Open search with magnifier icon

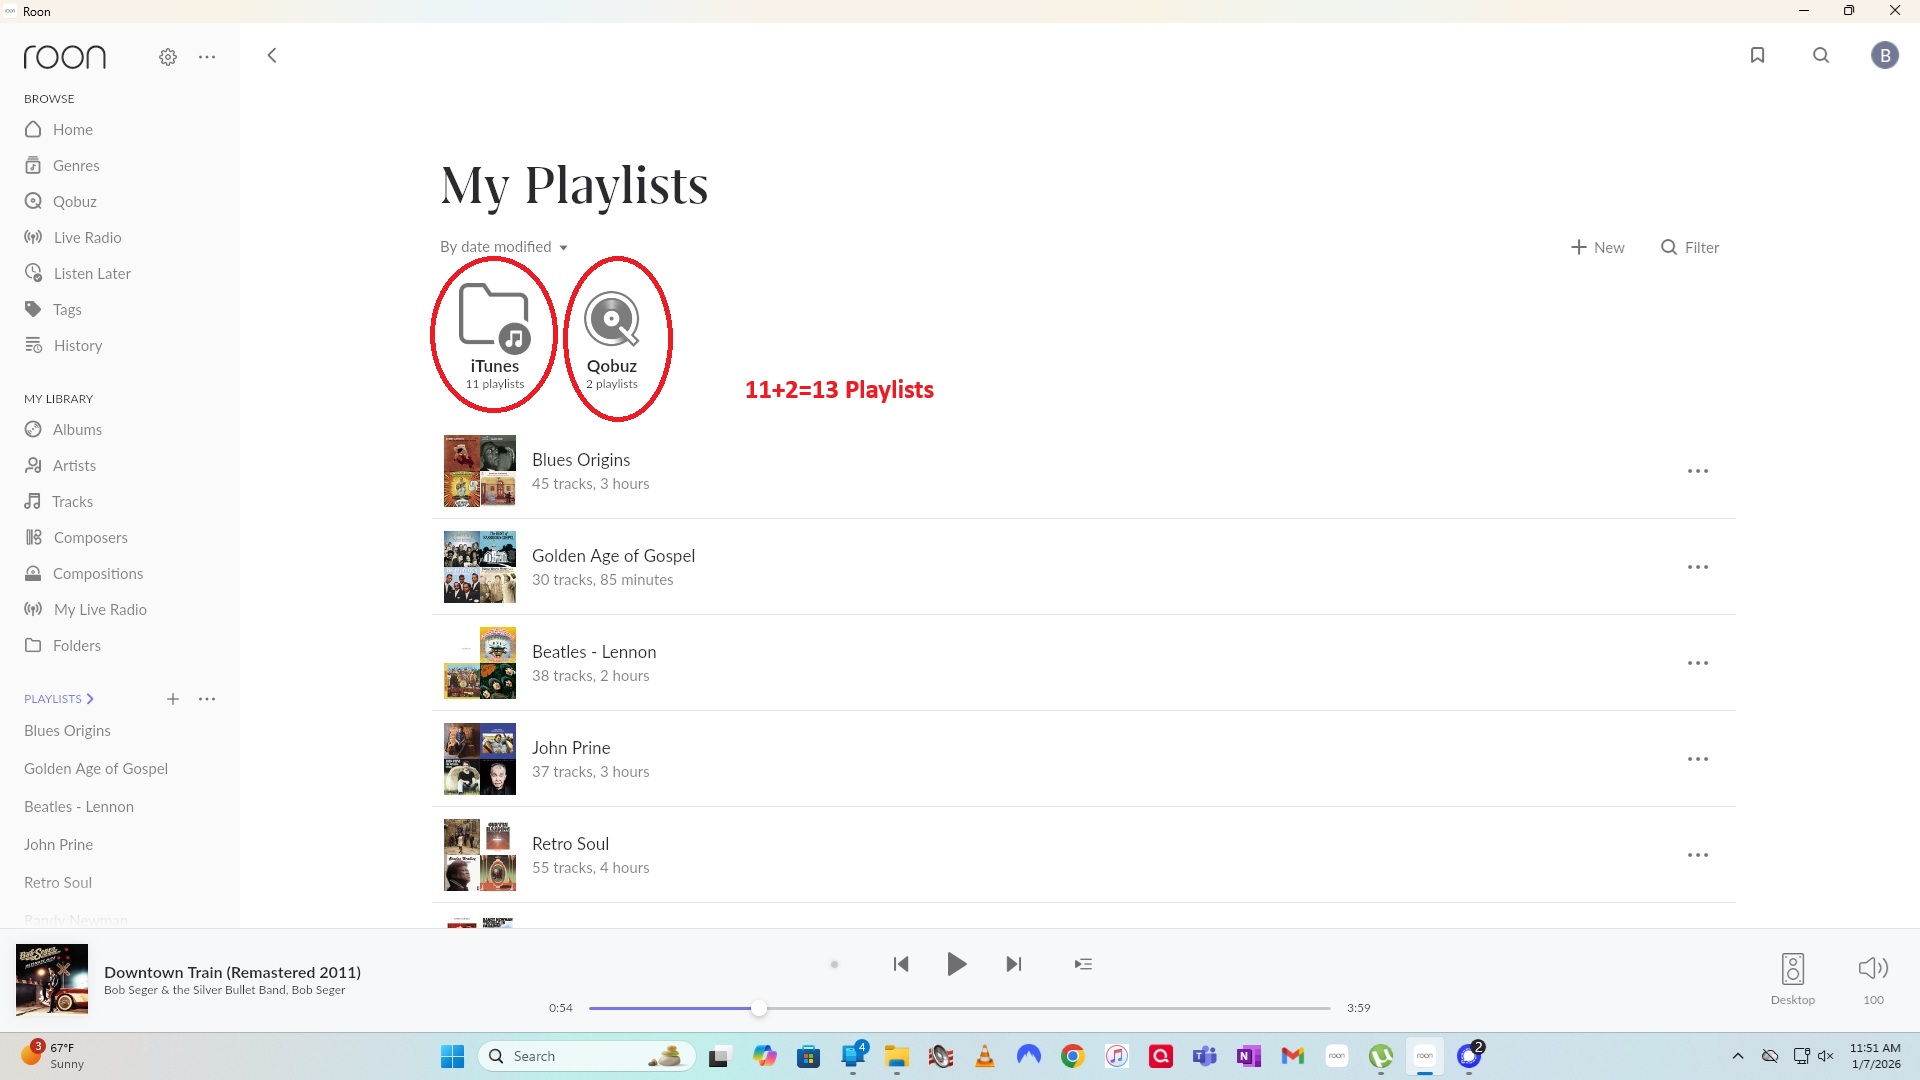[1821, 55]
